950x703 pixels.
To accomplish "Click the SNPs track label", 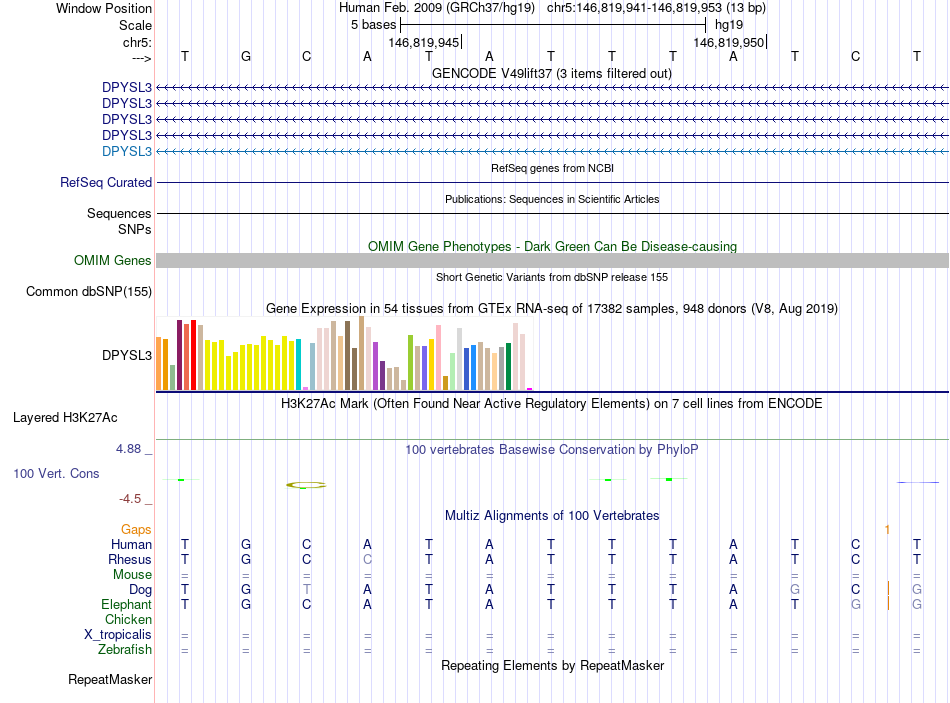I will (x=135, y=229).
